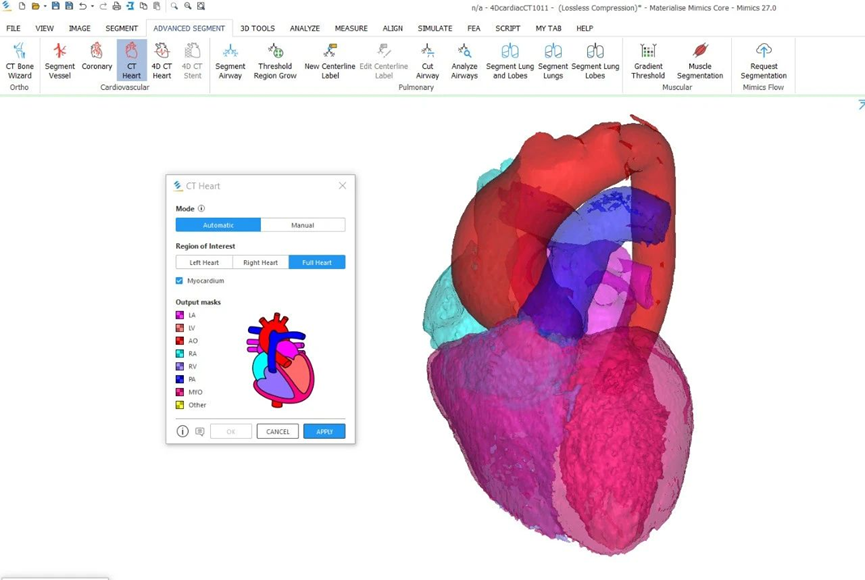Choose Right Heart region of interest
This screenshot has height=580, width=865.
click(260, 262)
